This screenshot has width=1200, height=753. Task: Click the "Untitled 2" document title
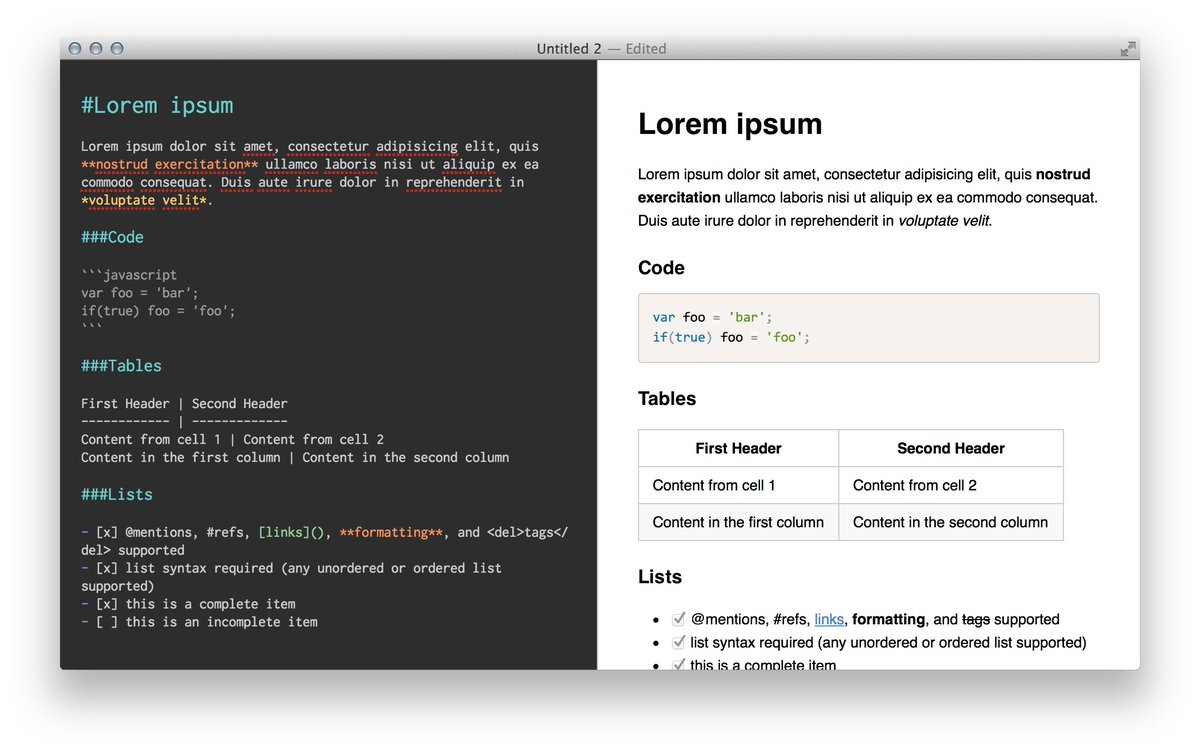click(x=569, y=49)
